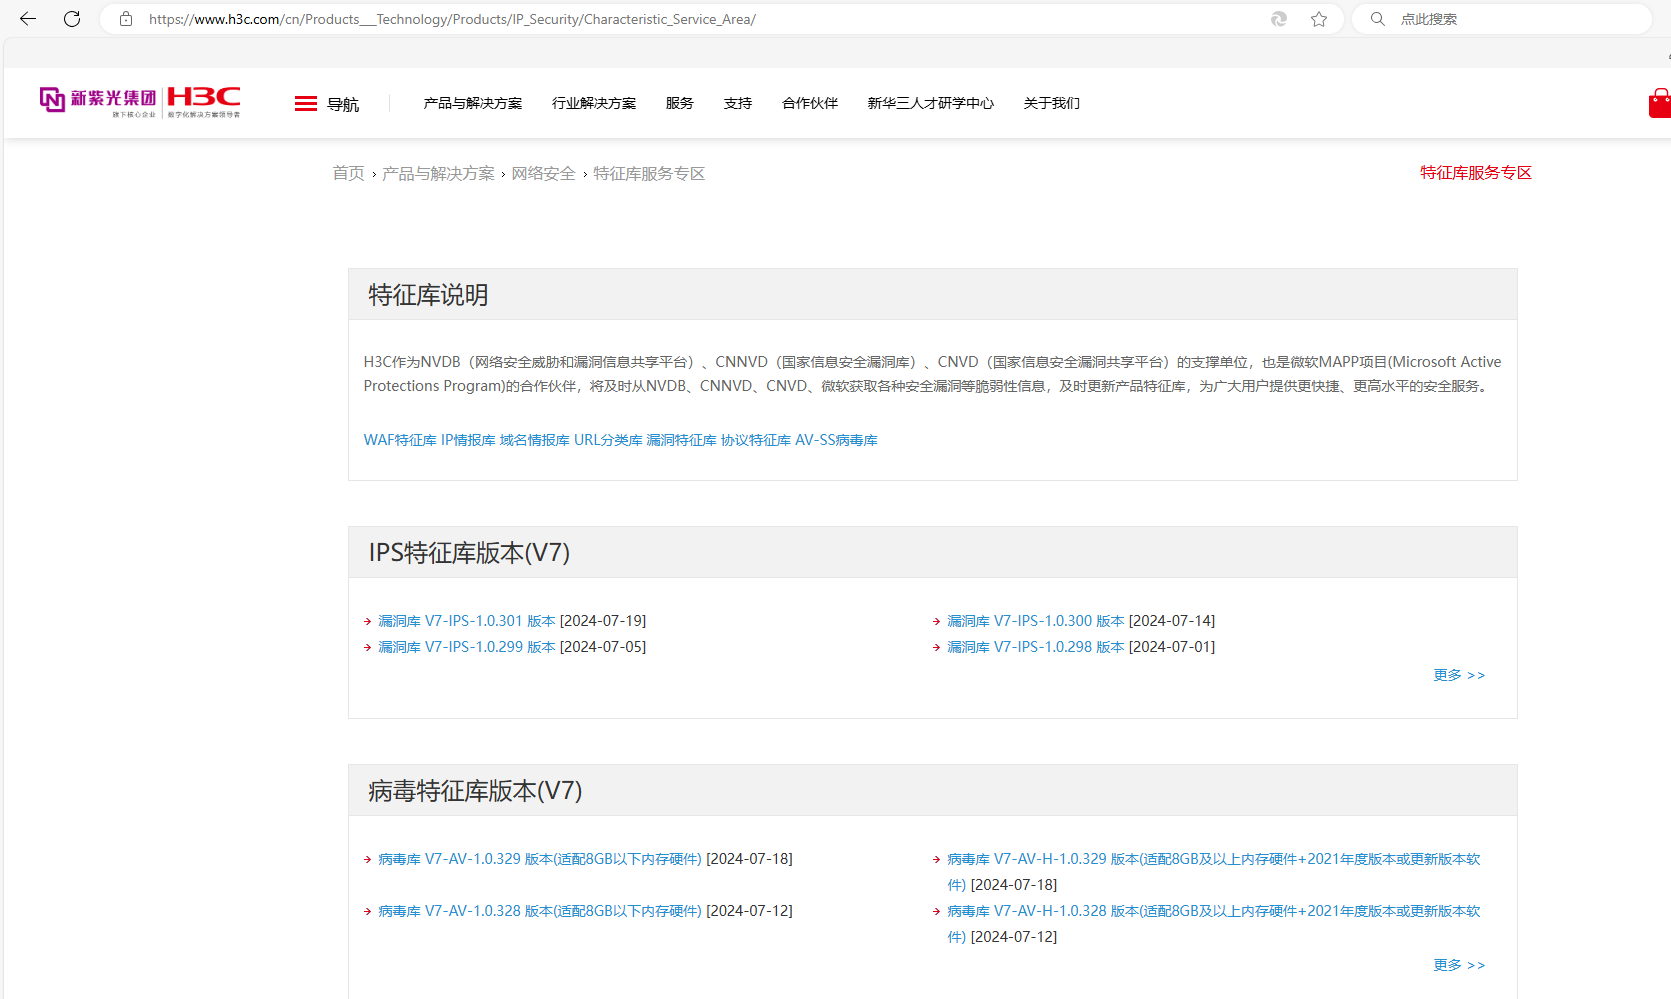Viewport: 1671px width, 999px height.
Task: Bookmark page with star icon
Action: pos(1319,19)
